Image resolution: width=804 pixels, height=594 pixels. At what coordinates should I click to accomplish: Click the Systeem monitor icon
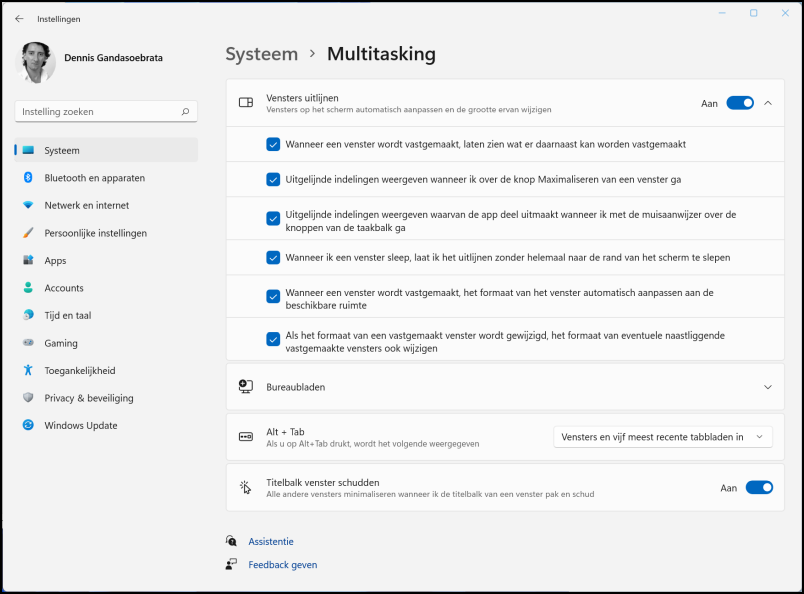pos(28,150)
